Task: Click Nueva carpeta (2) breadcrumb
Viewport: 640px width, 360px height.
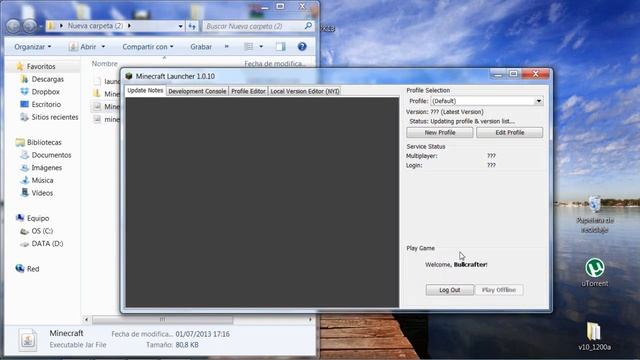Action: tap(96, 26)
